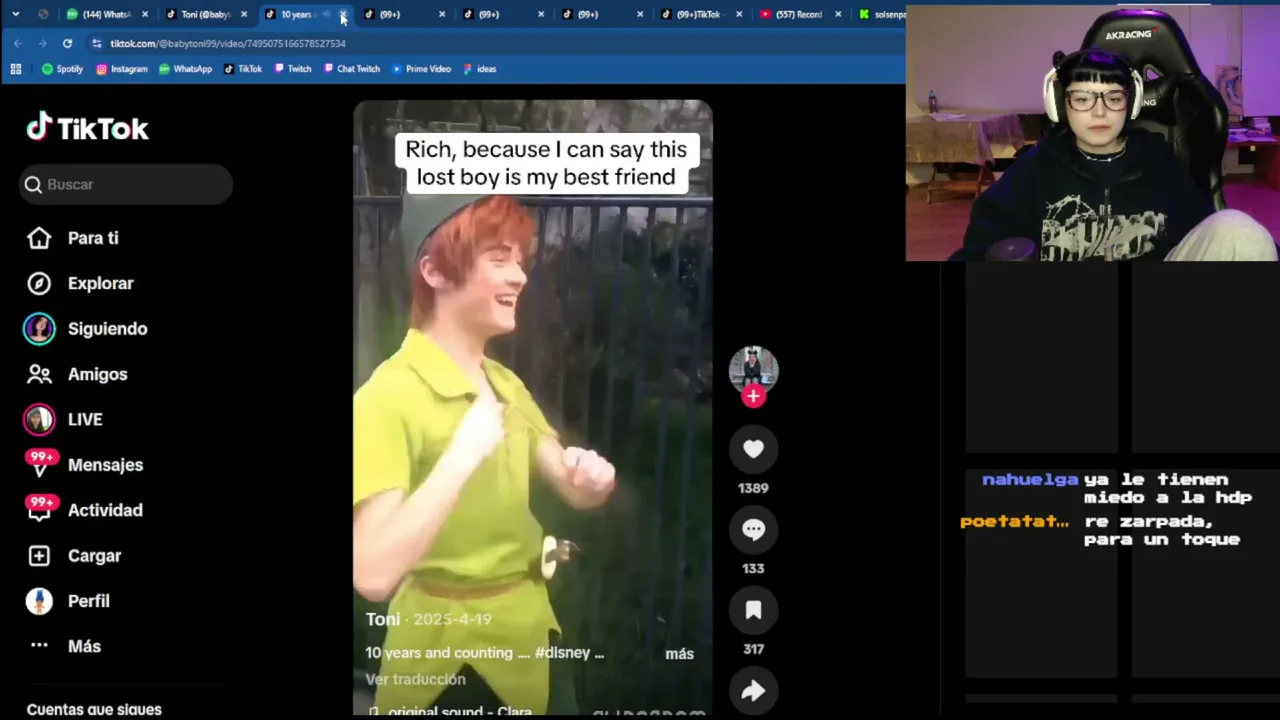Close the '10 years' tab
The image size is (1280, 720).
[x=343, y=14]
